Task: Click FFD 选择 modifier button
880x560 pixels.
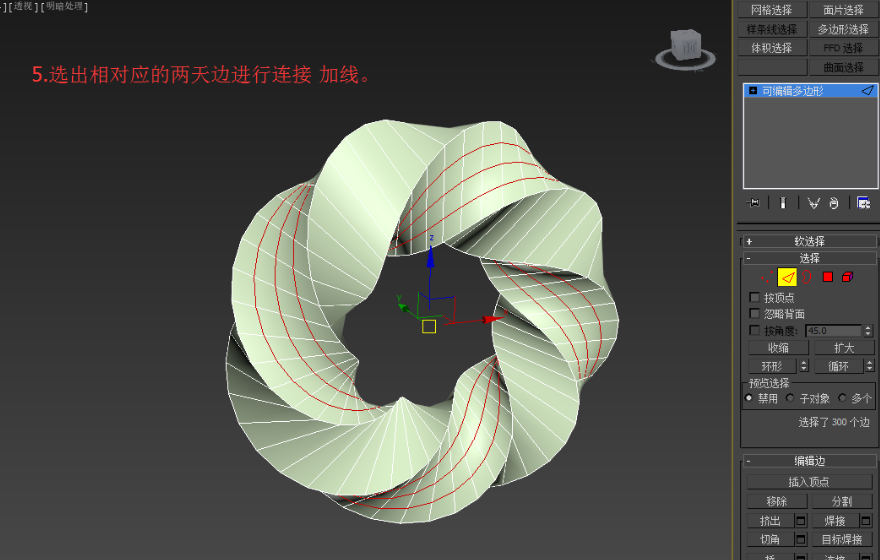Action: [x=844, y=48]
